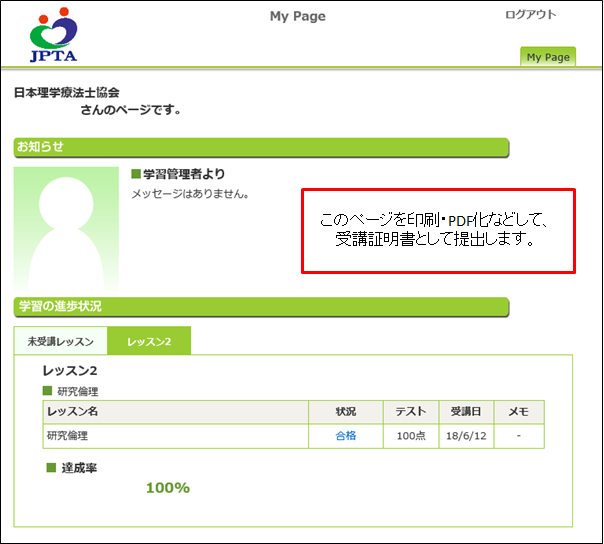The image size is (604, 544).
Task: Click the 日本理学療法士協会 name text
Action: coord(67,92)
